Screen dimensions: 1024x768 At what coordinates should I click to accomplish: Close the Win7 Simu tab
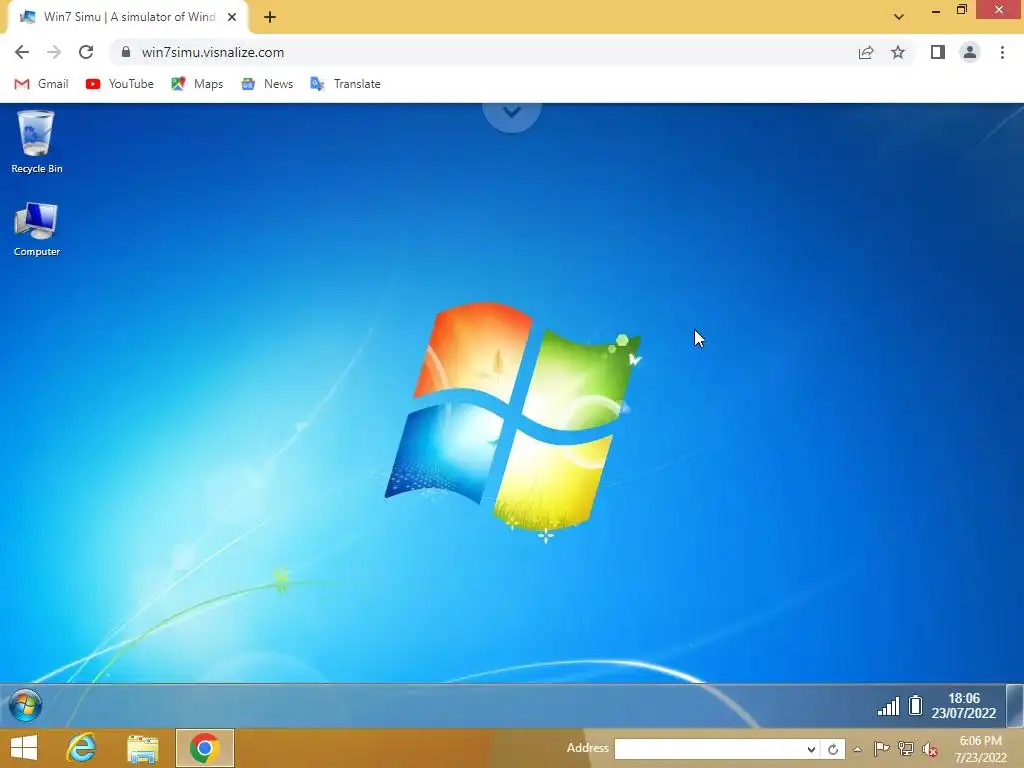click(x=232, y=17)
